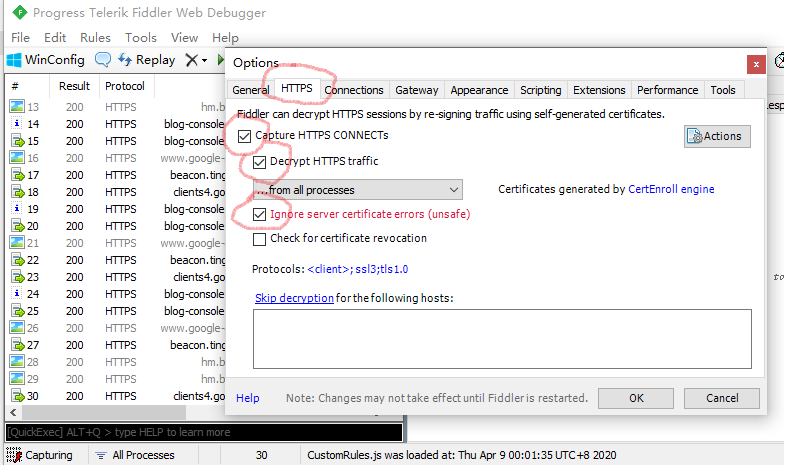The width and height of the screenshot is (801, 465).
Task: Click the Help link in Options
Action: pos(248,398)
